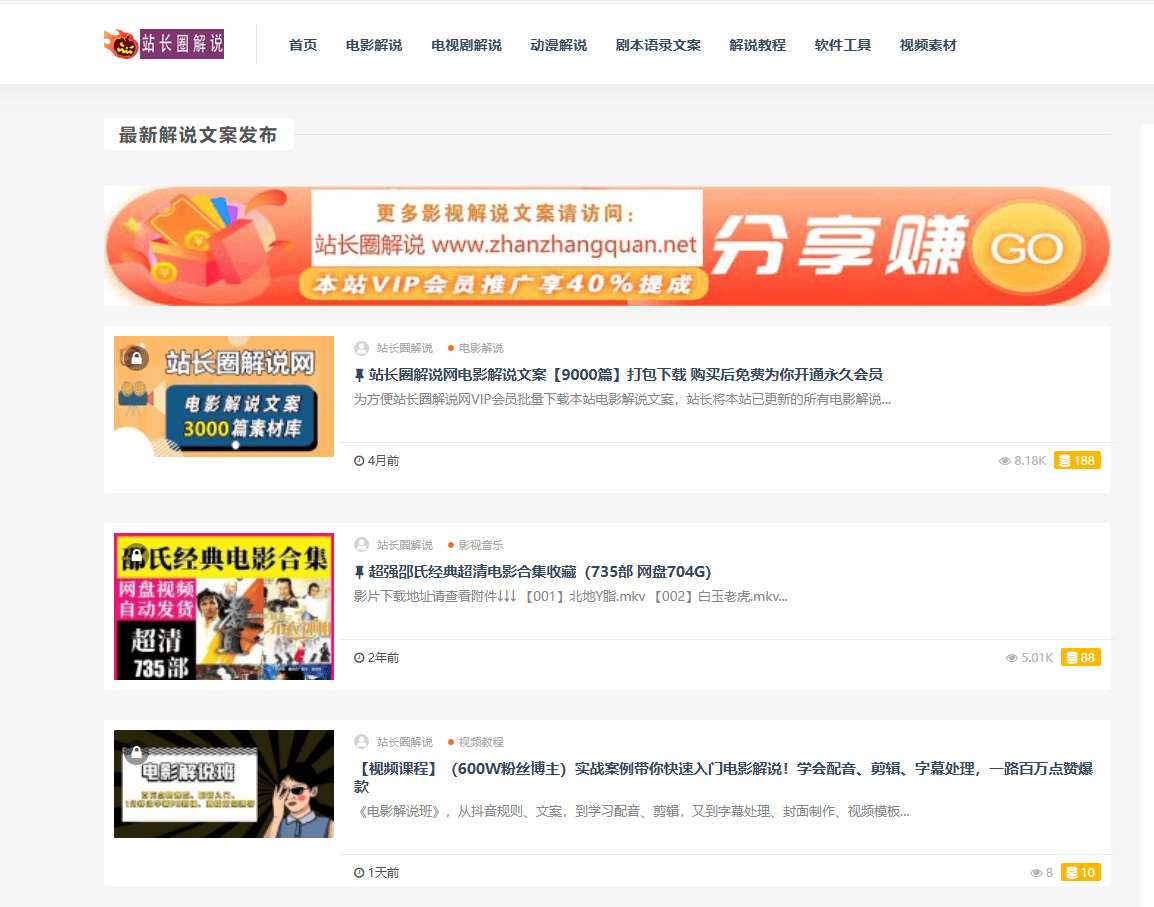This screenshot has height=907, width=1154.
Task: Click 影视音乐 category tag
Action: click(481, 546)
